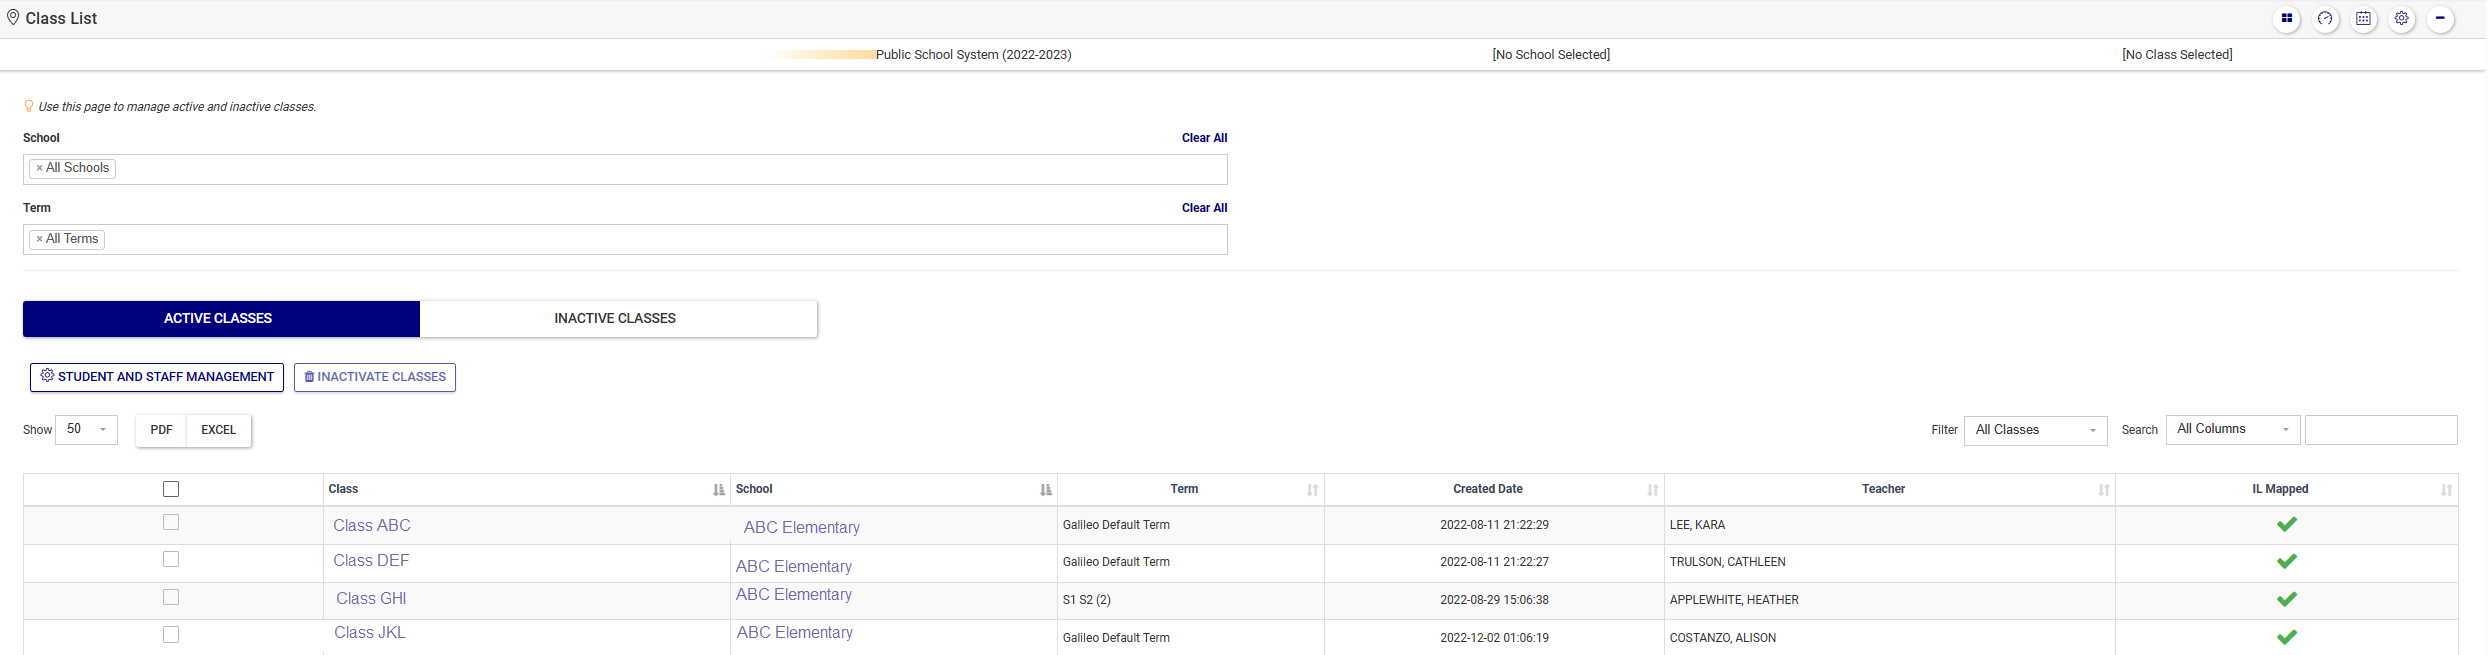Screen dimensions: 2488x655
Task: Click the Student and Staff Management button
Action: tap(157, 378)
